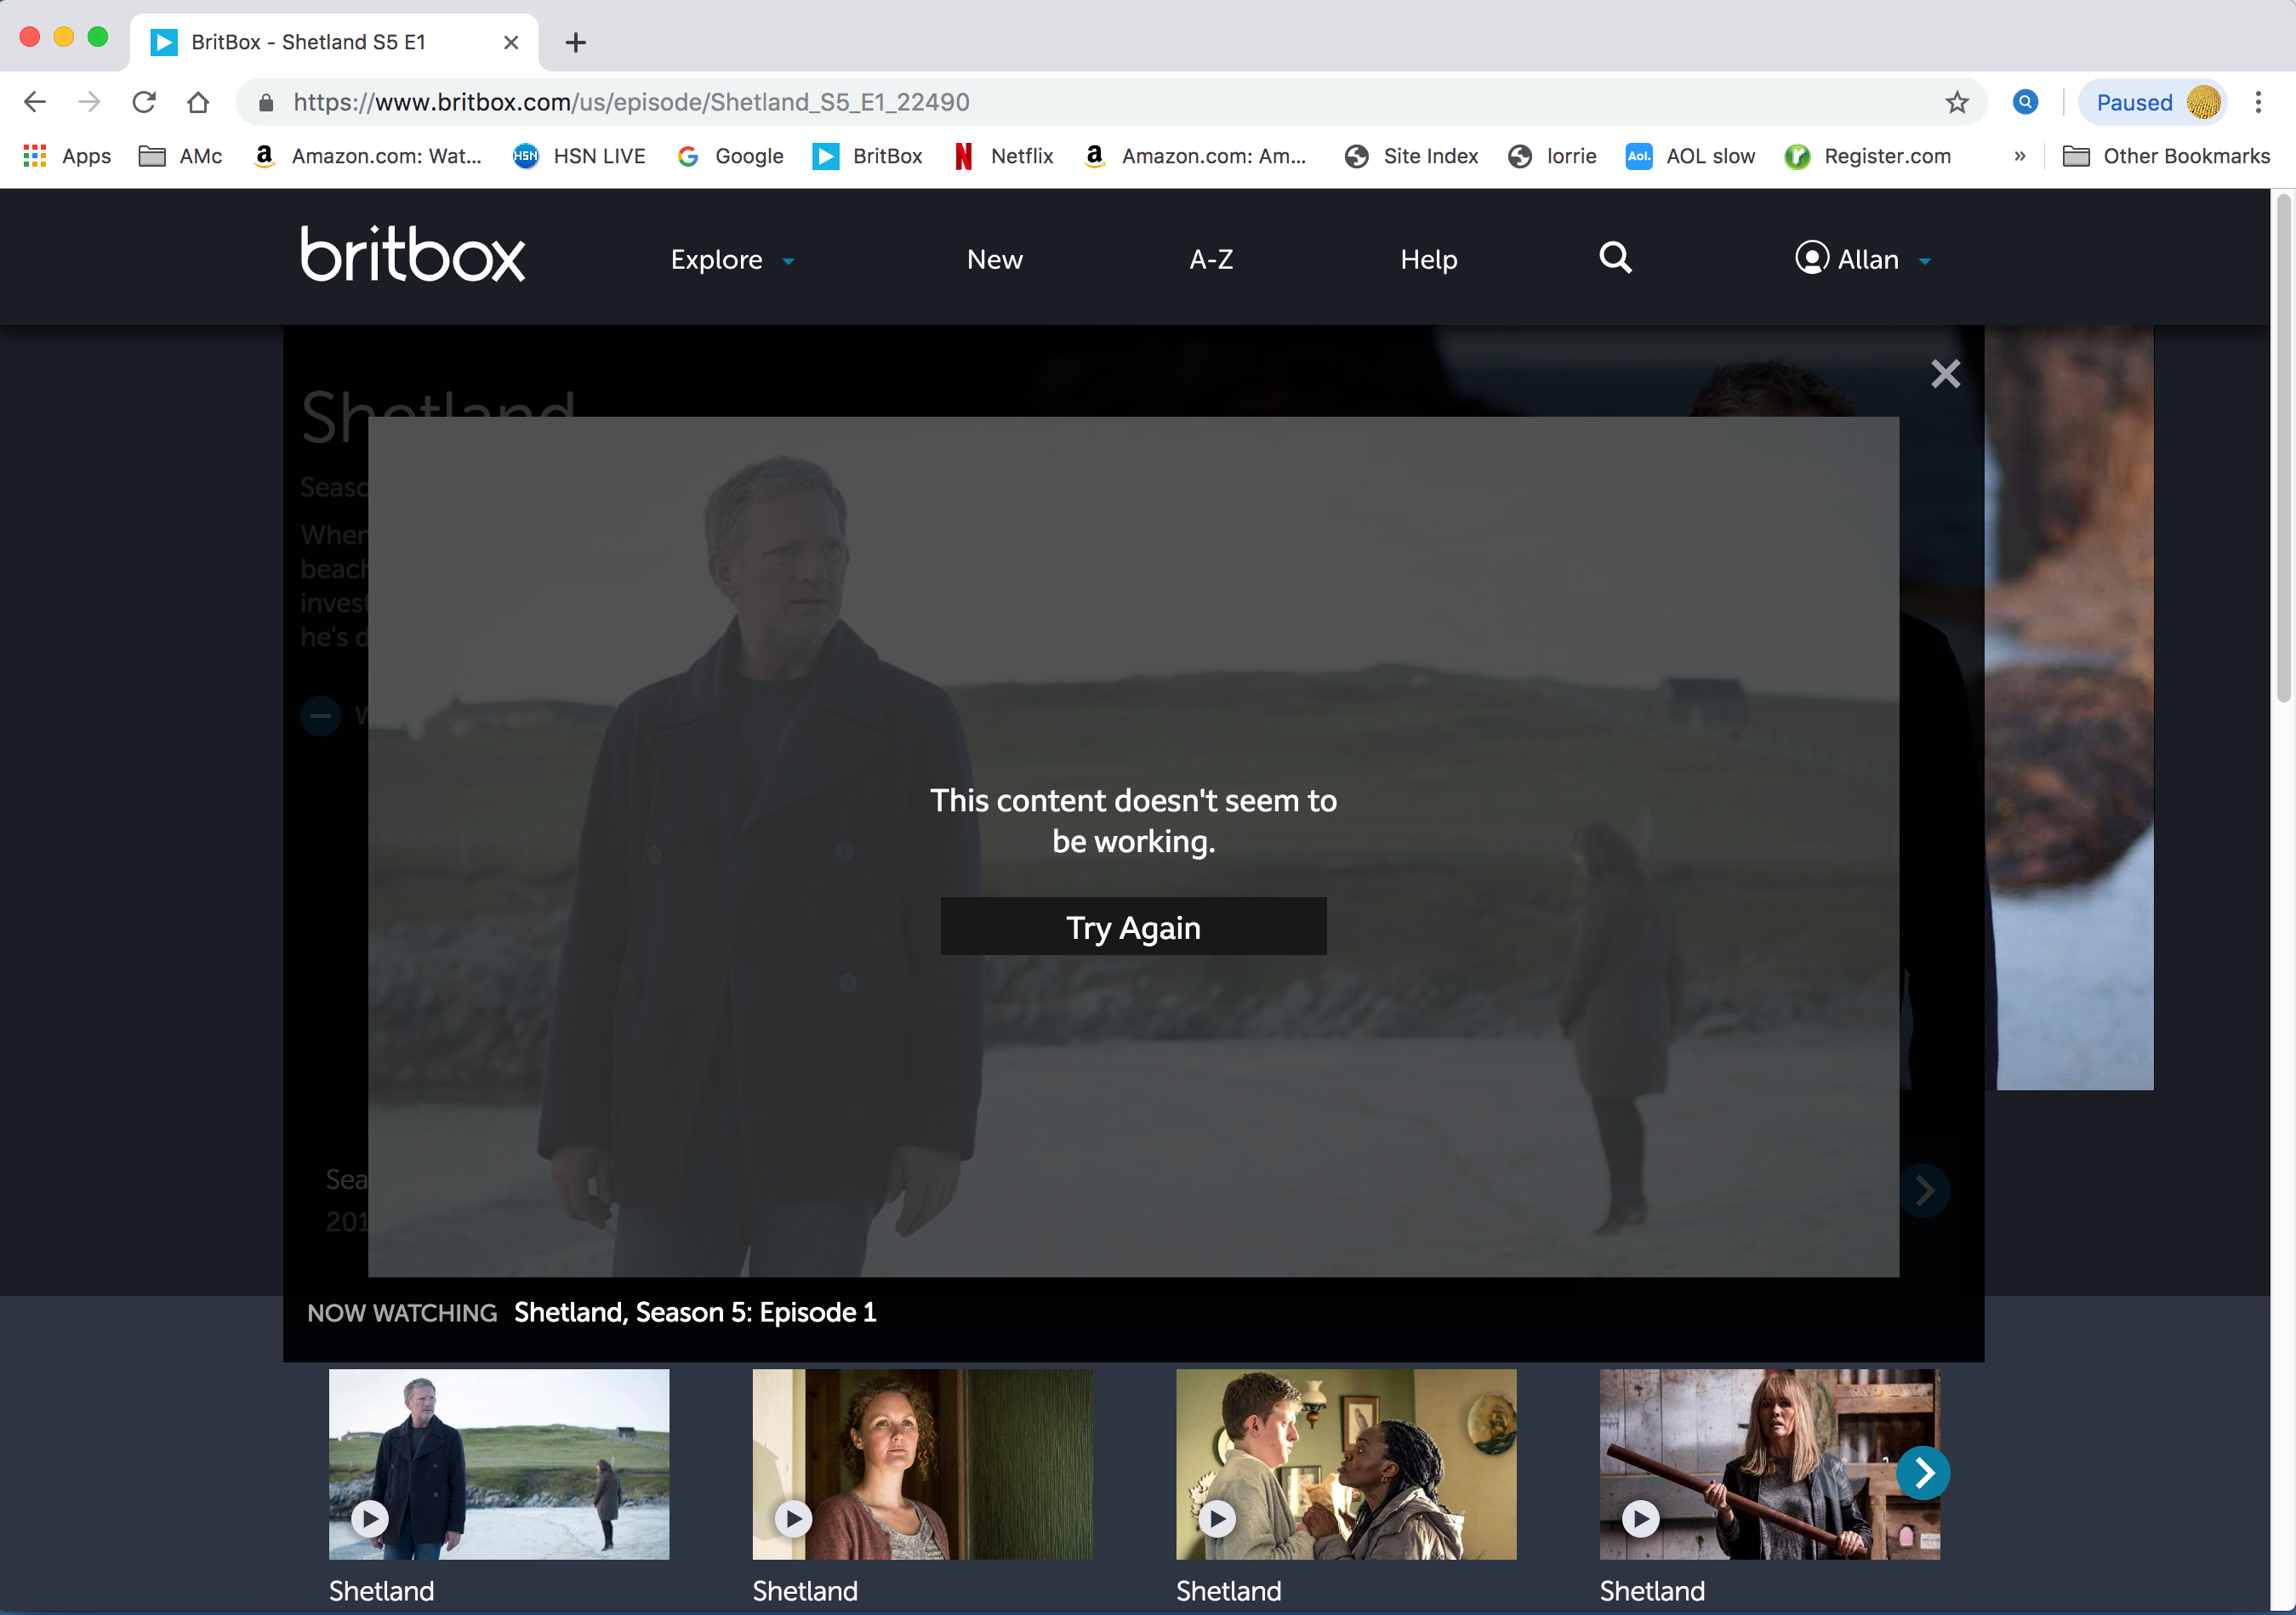2296x1615 pixels.
Task: Open the Register.com bookmark
Action: 1868,156
